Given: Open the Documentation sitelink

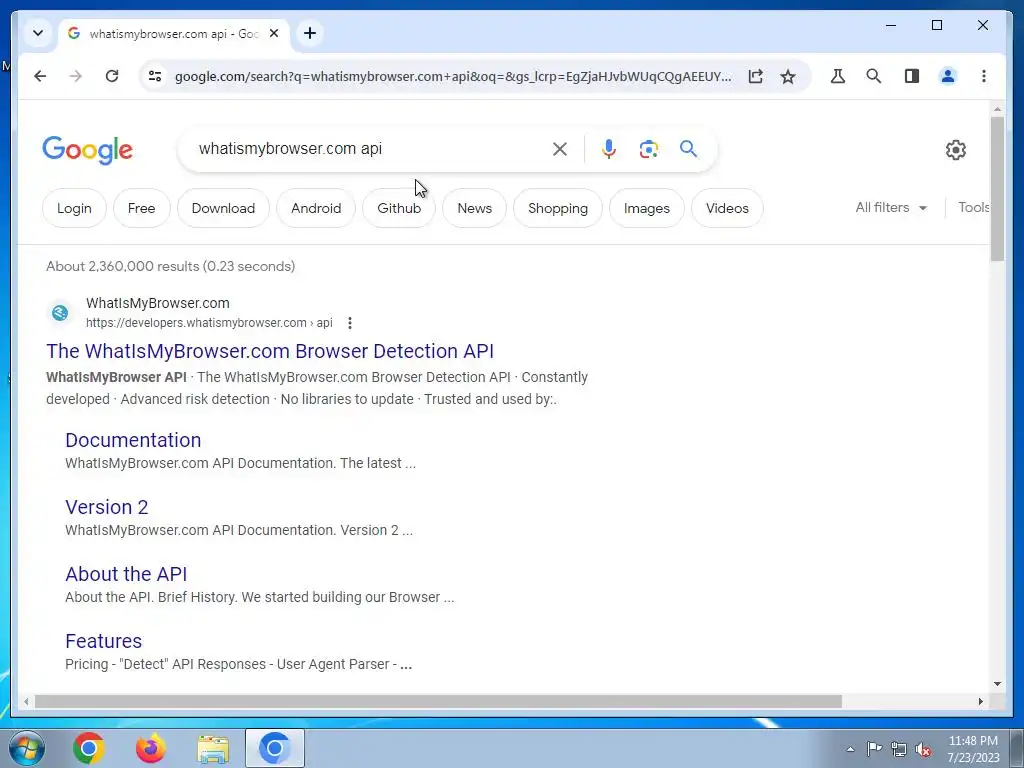Looking at the screenshot, I should click(x=133, y=440).
